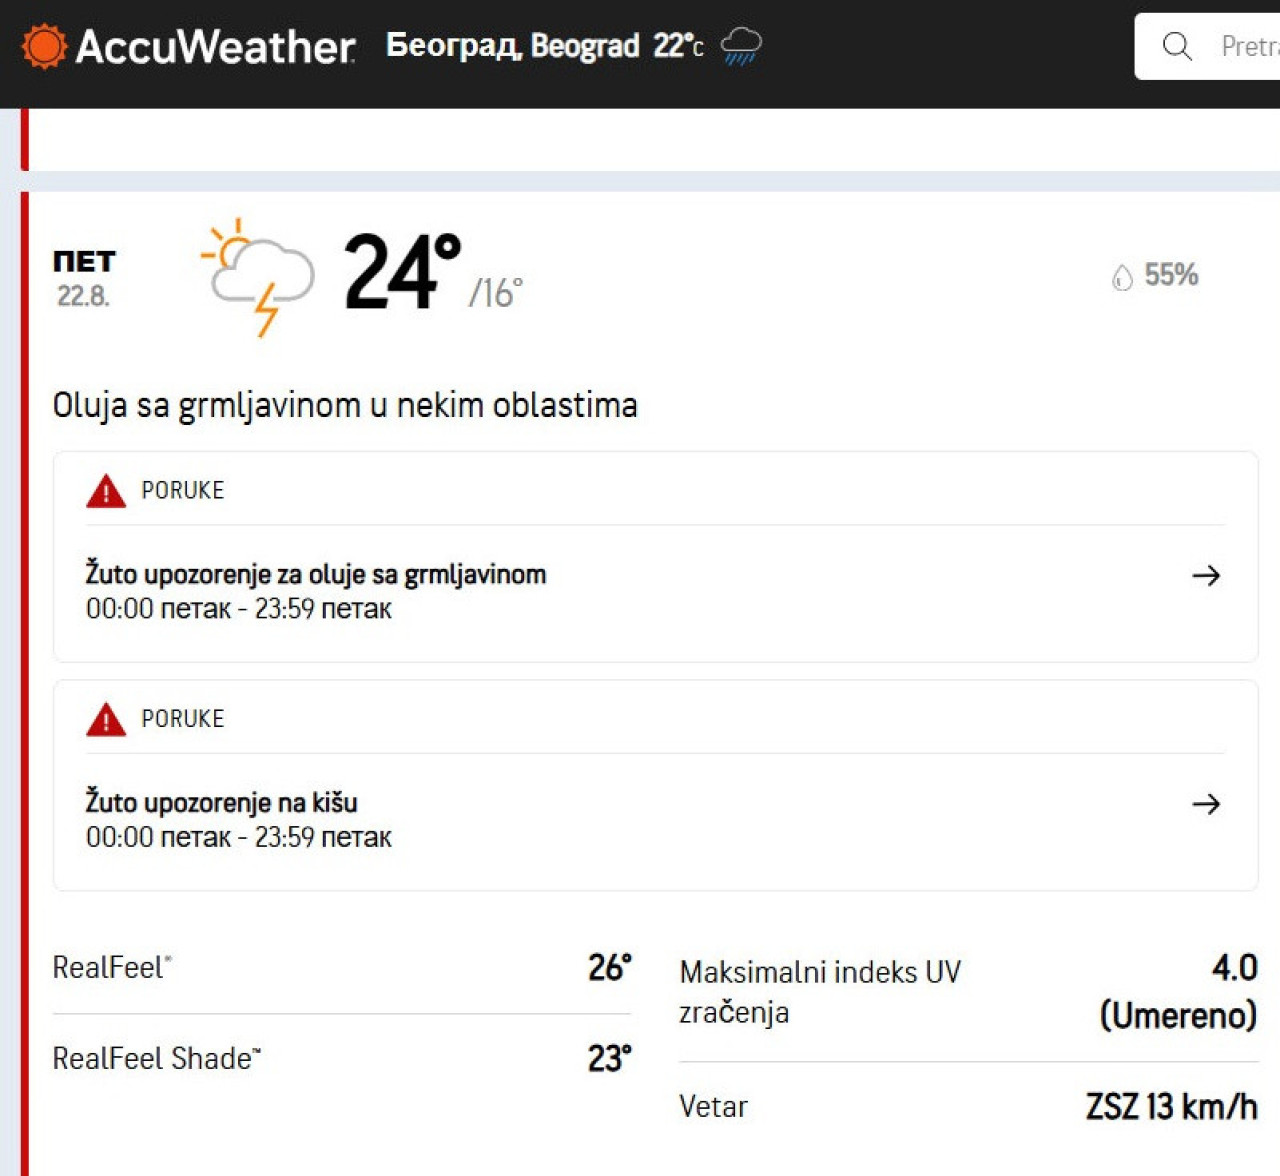The height and width of the screenshot is (1176, 1280).
Task: Click the thunderstorm weather icon
Action: click(x=258, y=276)
